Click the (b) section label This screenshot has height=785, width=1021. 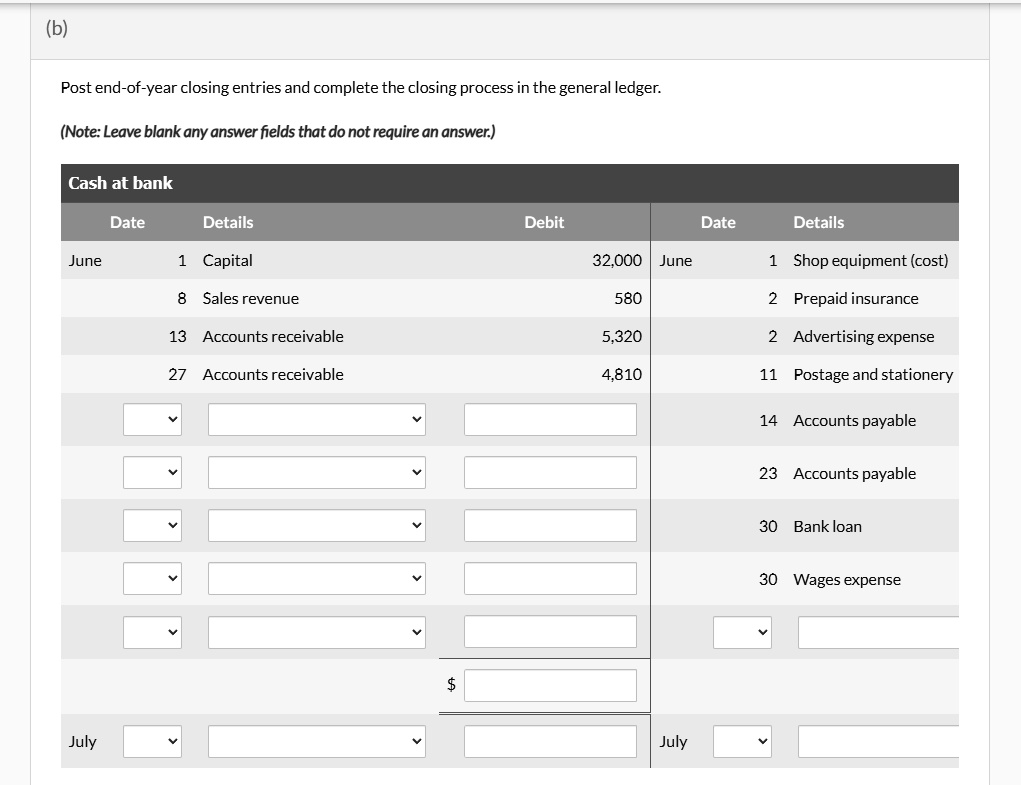tap(57, 28)
